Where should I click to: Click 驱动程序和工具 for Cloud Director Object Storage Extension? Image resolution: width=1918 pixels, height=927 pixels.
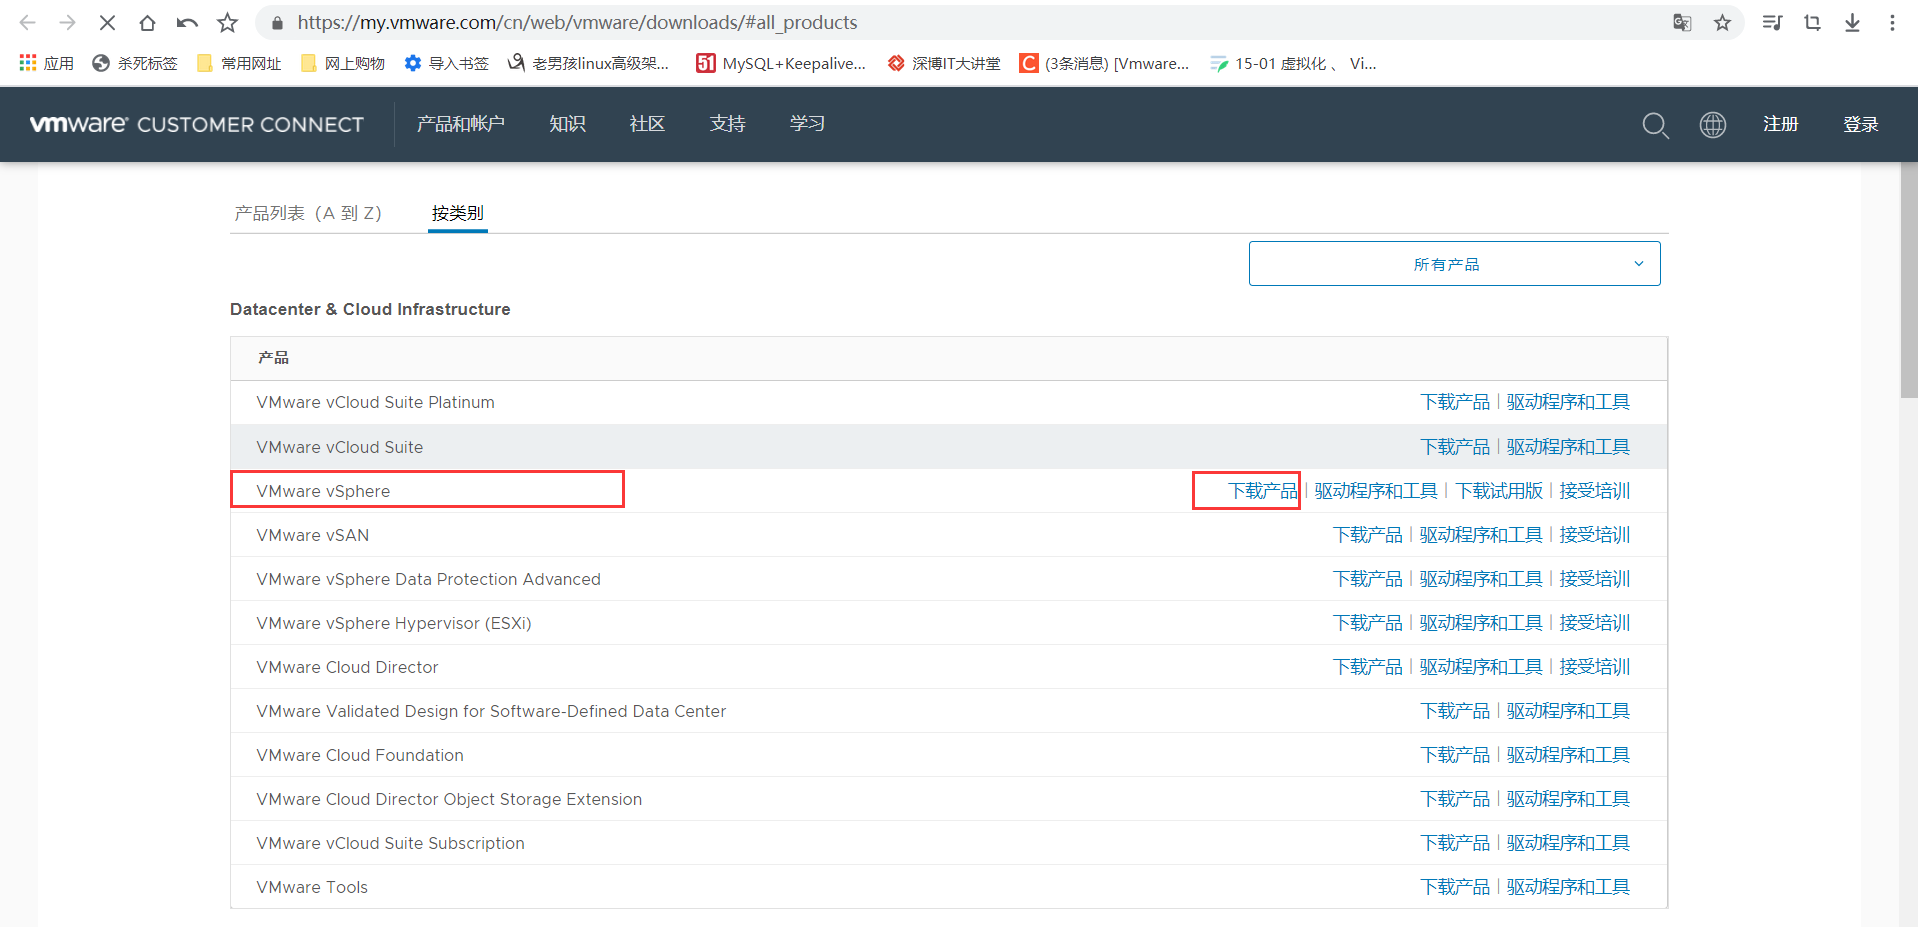[1568, 799]
